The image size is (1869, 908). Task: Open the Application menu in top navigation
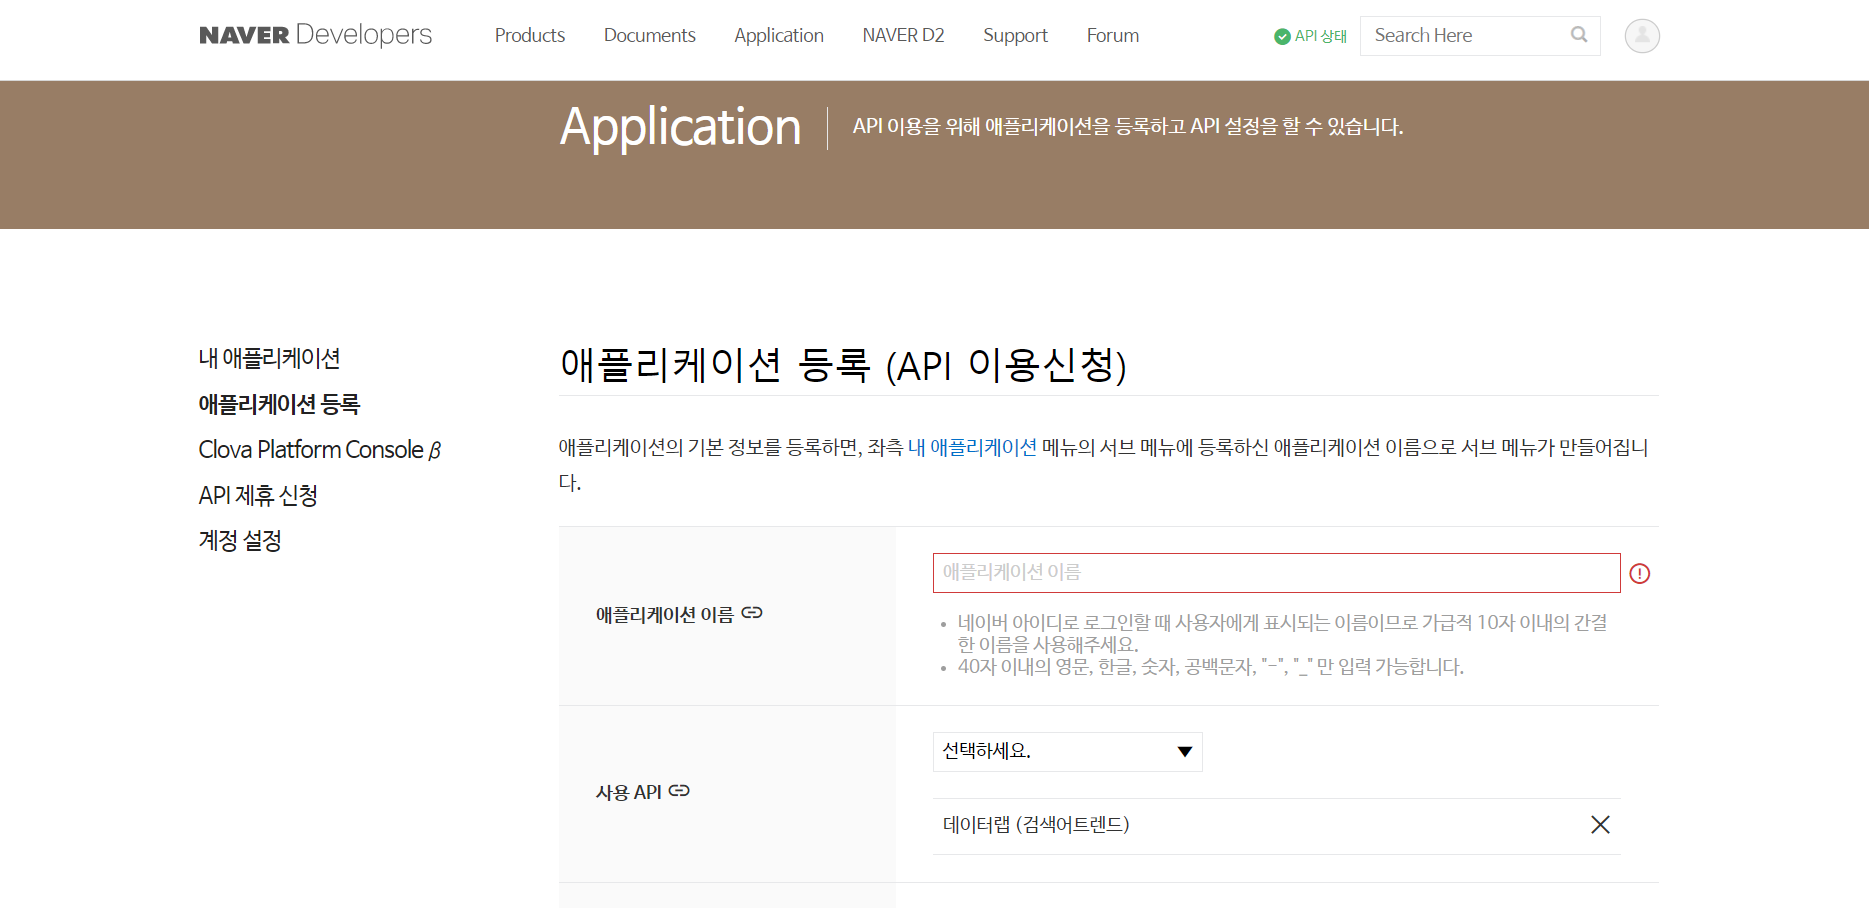[x=779, y=36]
